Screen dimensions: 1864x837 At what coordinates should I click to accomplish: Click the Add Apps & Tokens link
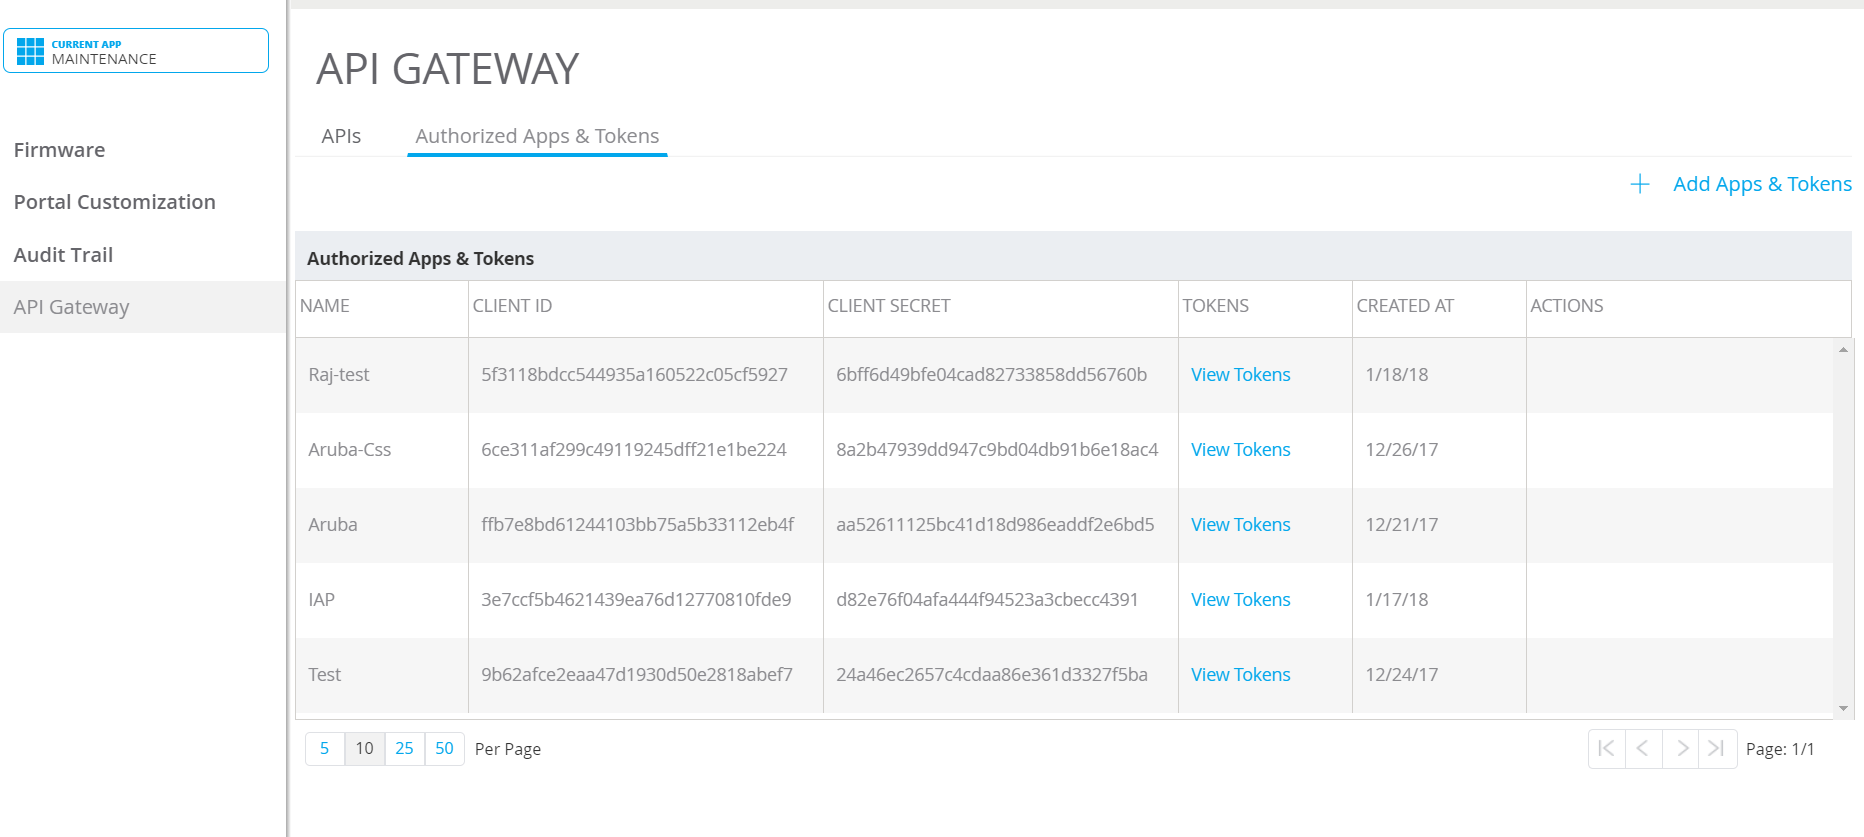1762,184
